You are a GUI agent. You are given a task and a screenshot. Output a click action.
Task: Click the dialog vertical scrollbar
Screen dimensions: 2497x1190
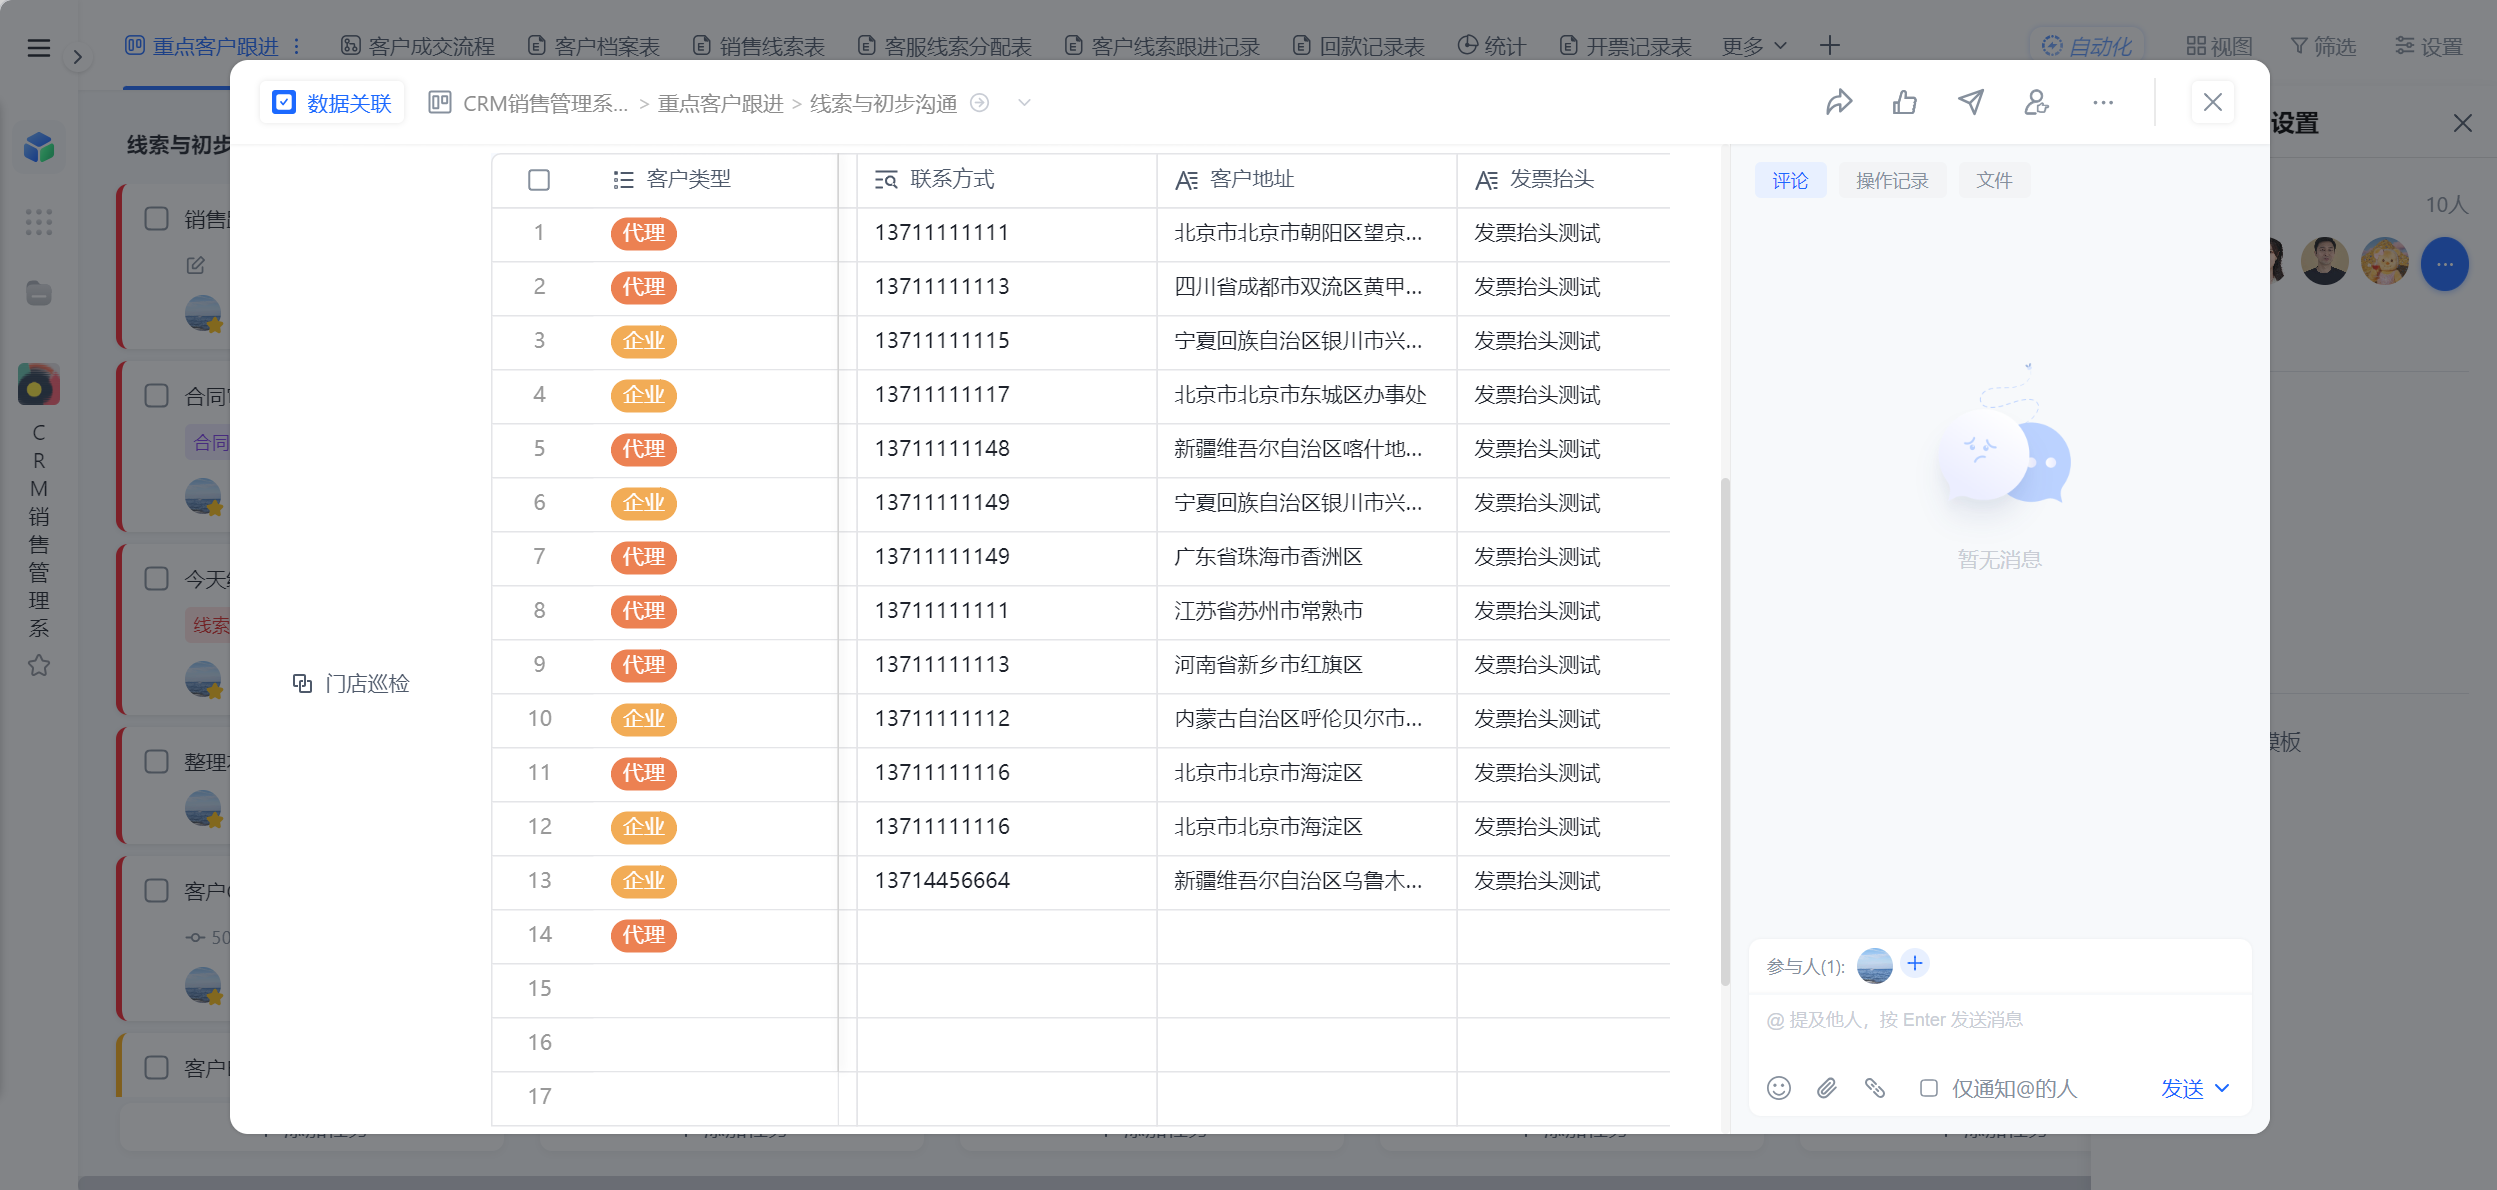[x=1725, y=732]
